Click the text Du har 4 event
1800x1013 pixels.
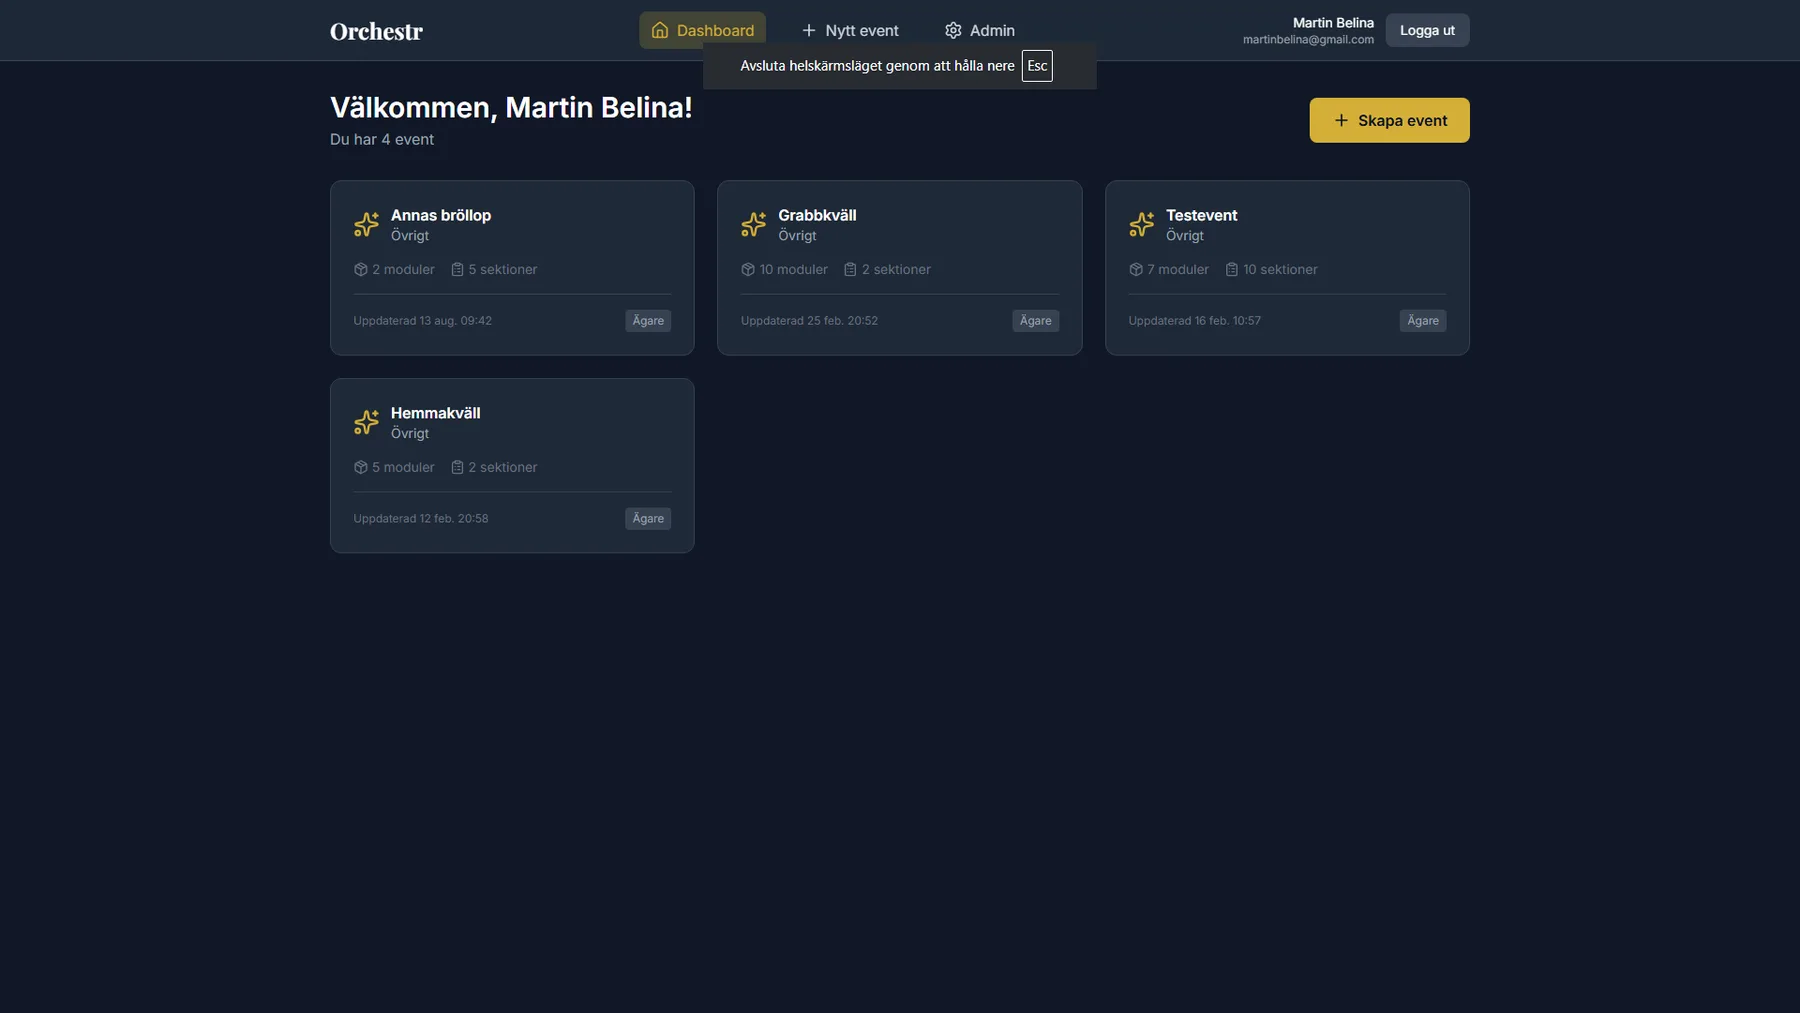point(382,139)
